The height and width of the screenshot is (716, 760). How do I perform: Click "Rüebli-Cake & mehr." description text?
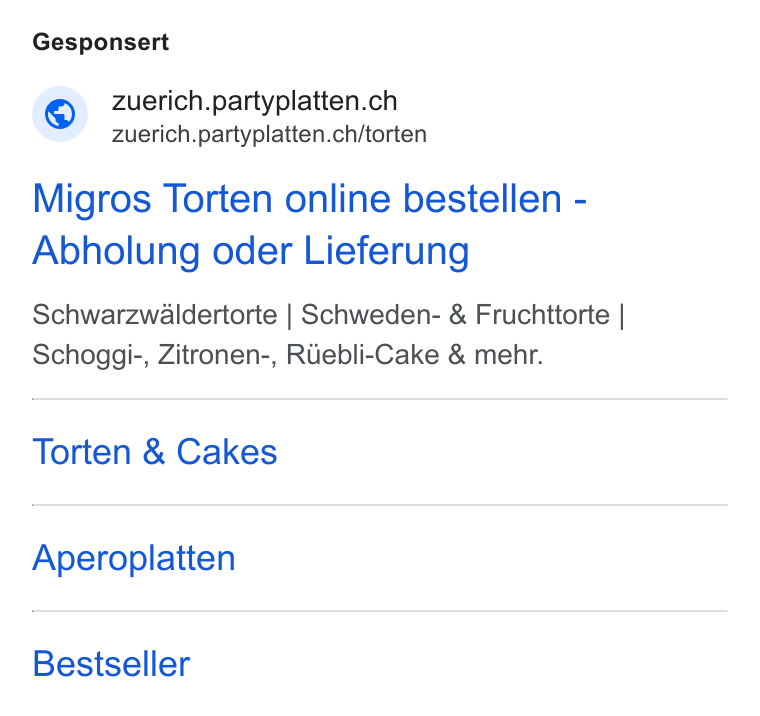pos(414,355)
